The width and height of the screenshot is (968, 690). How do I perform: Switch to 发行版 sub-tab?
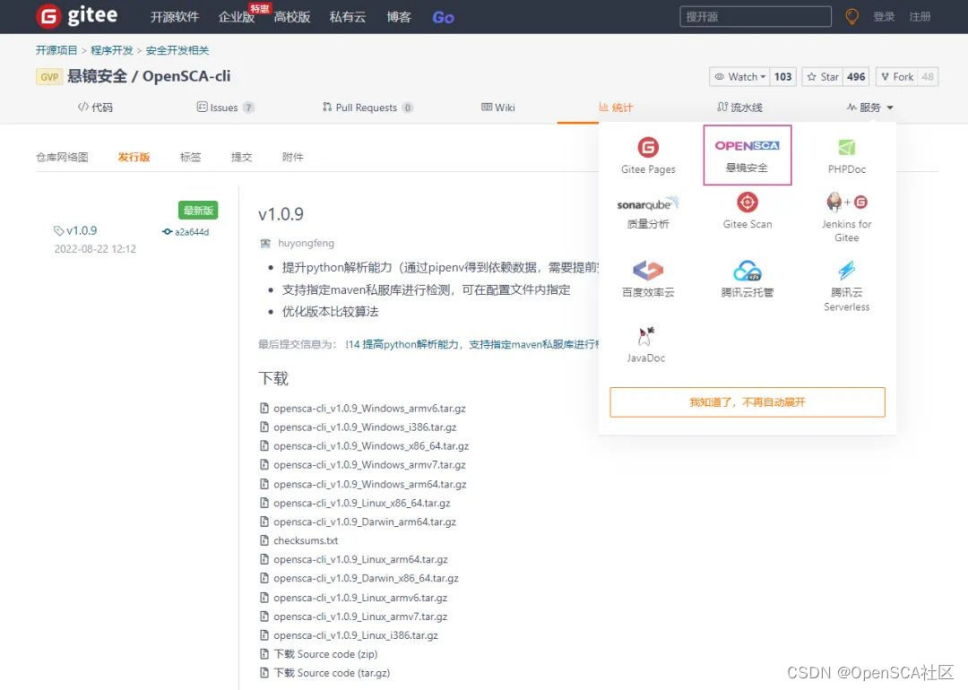[x=133, y=157]
